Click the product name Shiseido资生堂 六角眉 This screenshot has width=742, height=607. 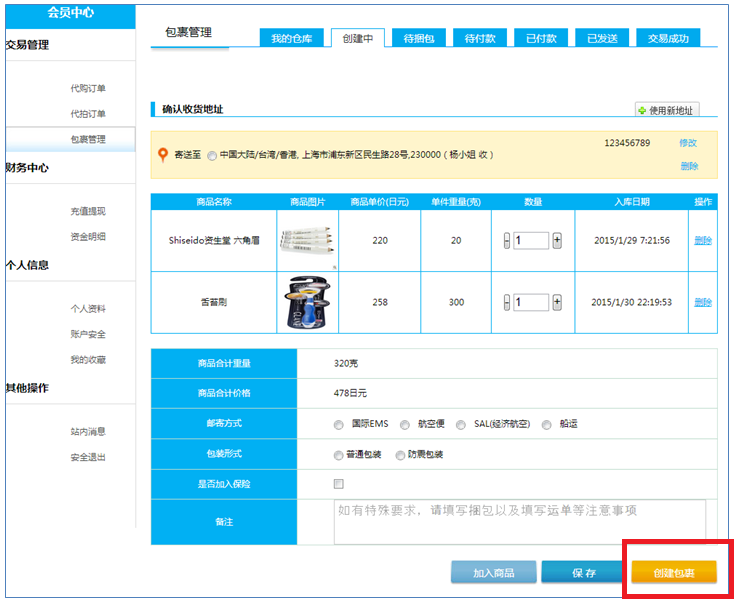[214, 241]
